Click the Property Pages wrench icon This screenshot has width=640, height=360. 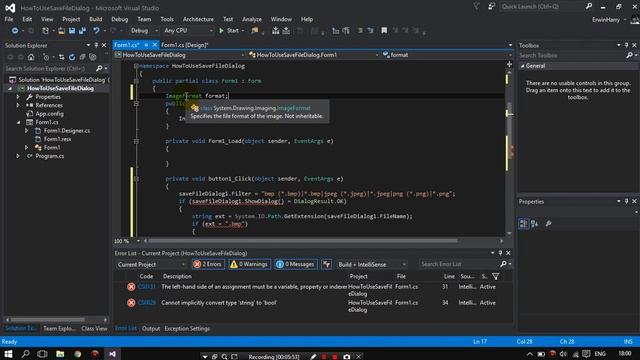(549, 224)
